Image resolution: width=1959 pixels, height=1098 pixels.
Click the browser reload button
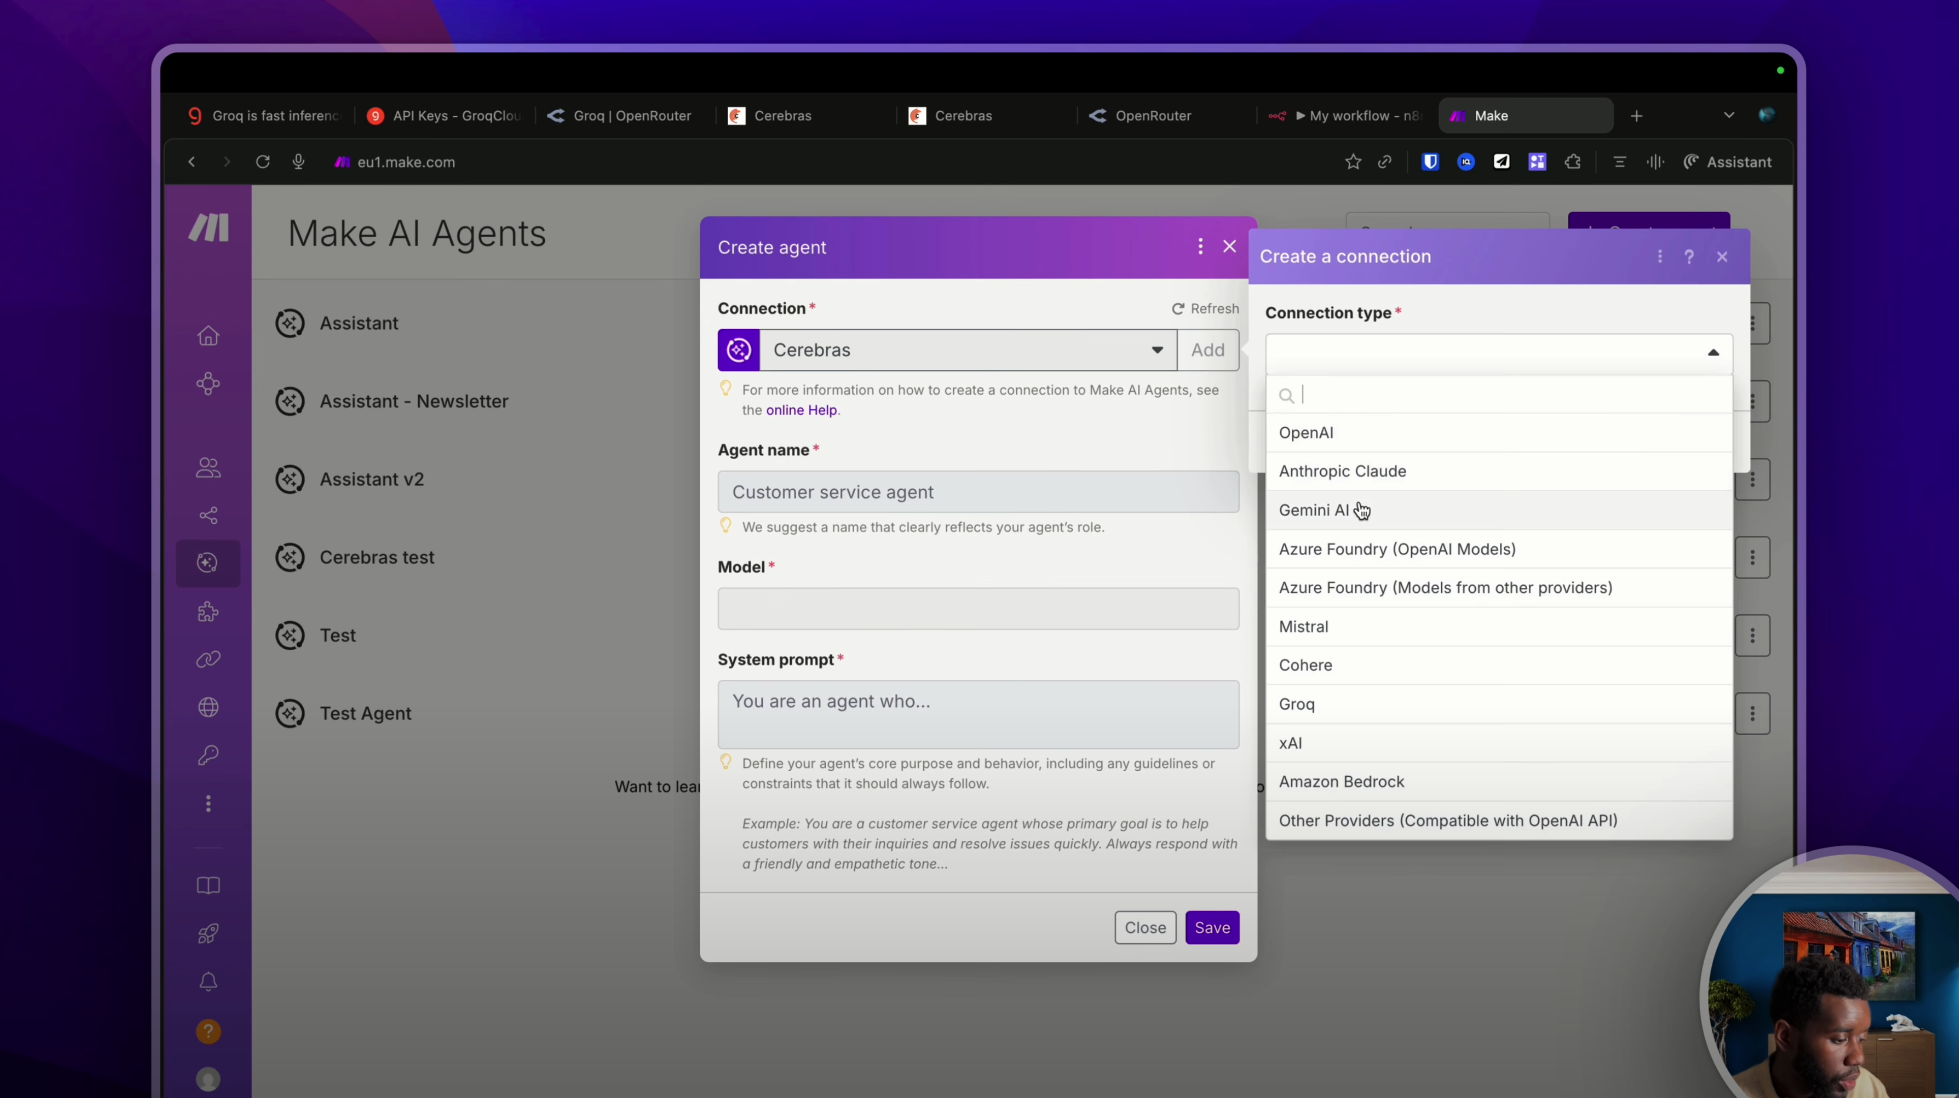[262, 162]
